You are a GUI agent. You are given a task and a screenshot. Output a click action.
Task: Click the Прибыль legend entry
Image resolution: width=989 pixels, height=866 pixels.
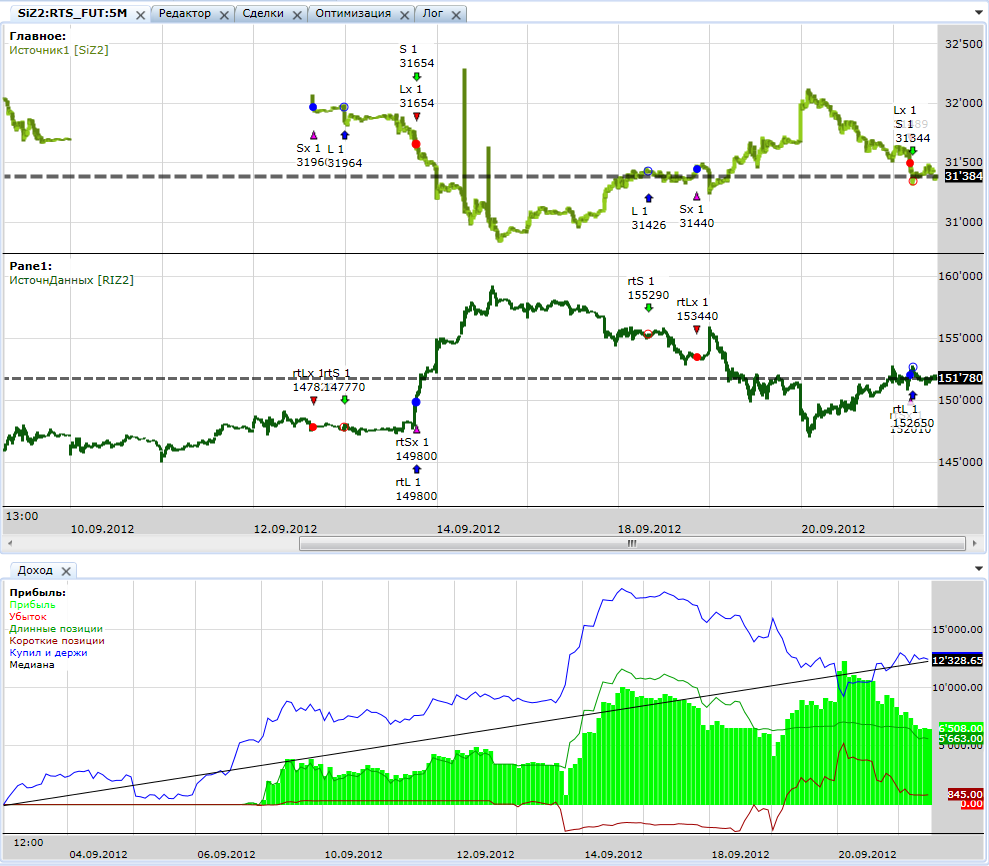point(33,605)
